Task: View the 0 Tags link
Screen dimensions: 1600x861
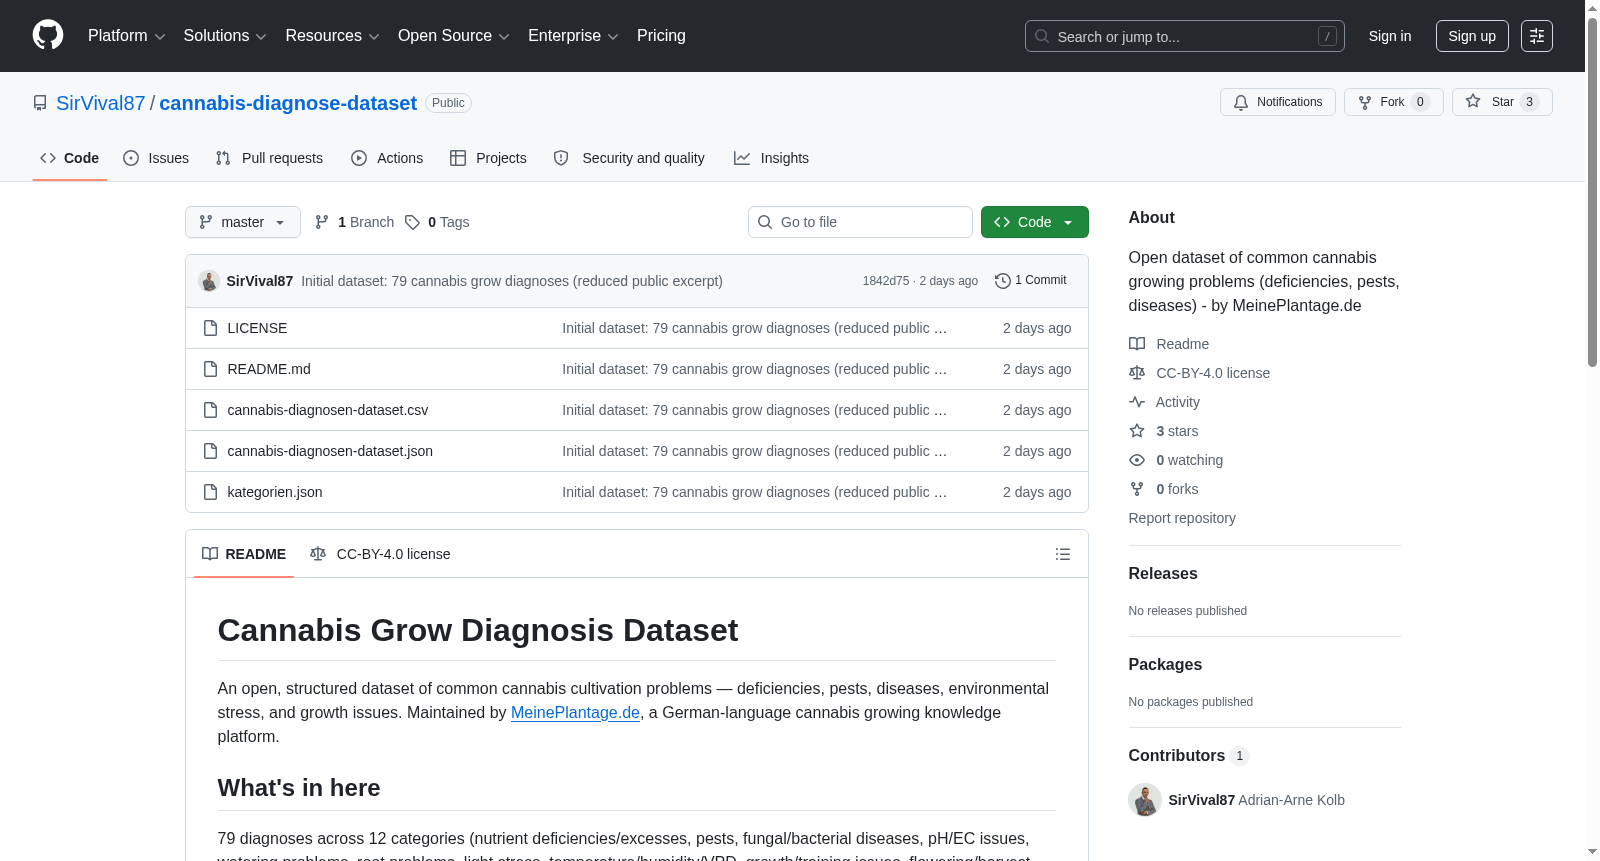Action: pos(437,222)
